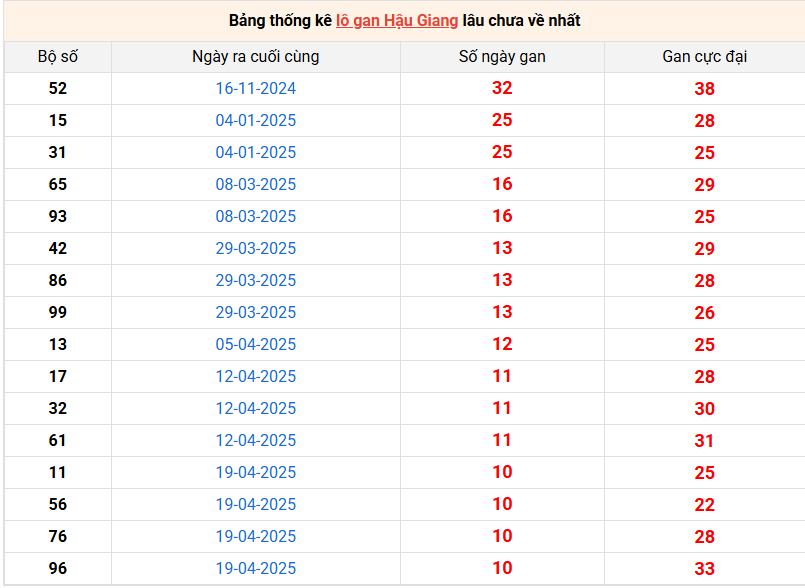Click the 'Gan cực đại' value 33
This screenshot has width=805, height=588.
pyautogui.click(x=704, y=569)
